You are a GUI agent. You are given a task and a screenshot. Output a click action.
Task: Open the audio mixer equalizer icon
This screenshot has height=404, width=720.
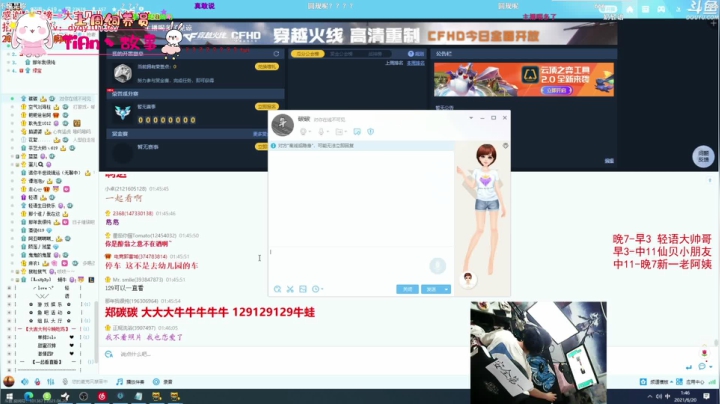pos(51,382)
